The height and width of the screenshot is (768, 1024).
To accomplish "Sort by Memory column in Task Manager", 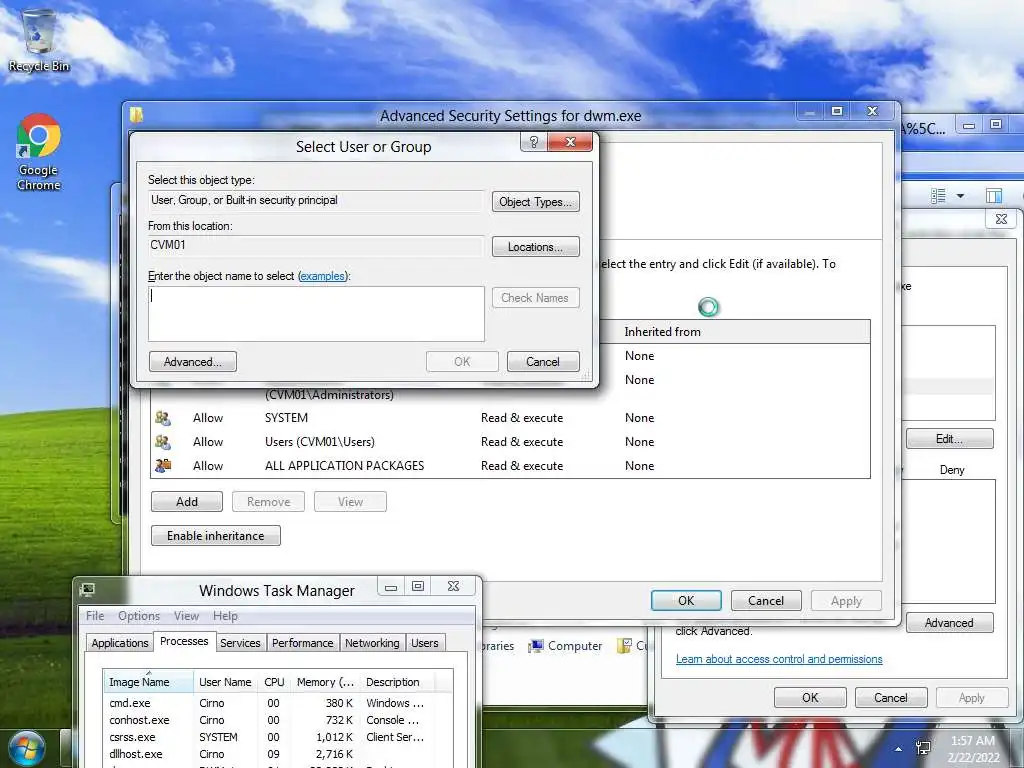I will (325, 682).
